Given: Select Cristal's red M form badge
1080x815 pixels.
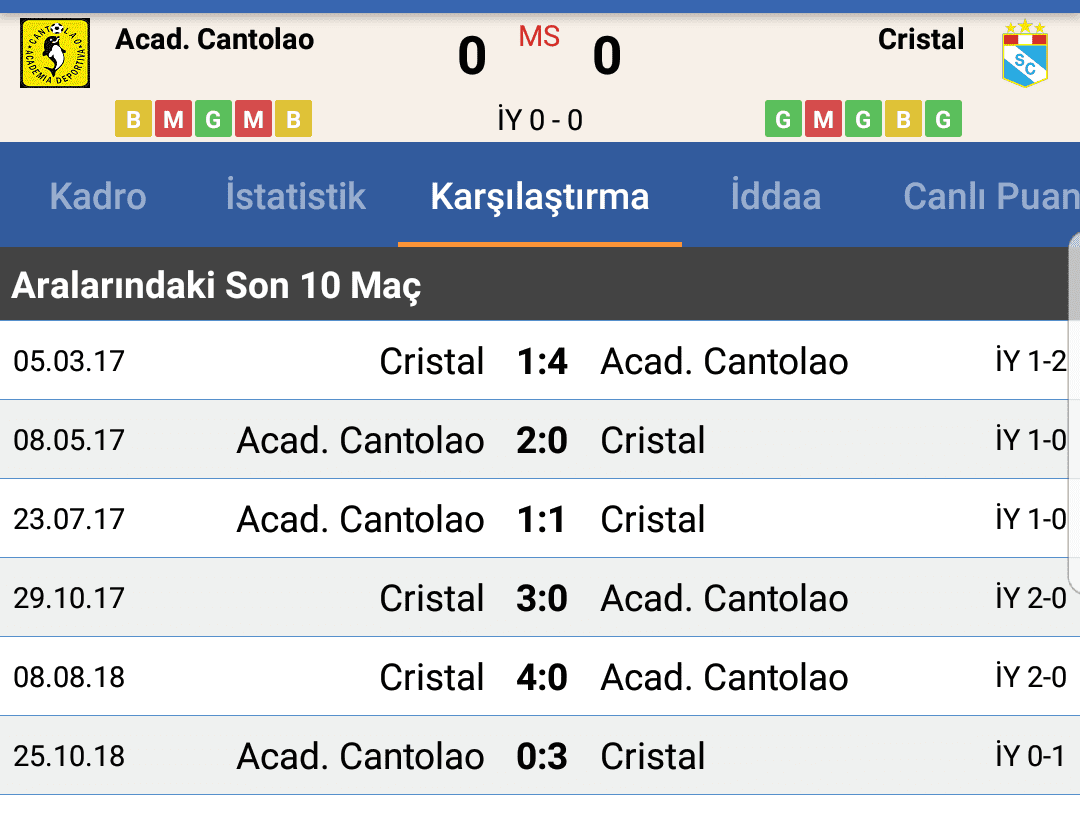Looking at the screenshot, I should tap(824, 118).
